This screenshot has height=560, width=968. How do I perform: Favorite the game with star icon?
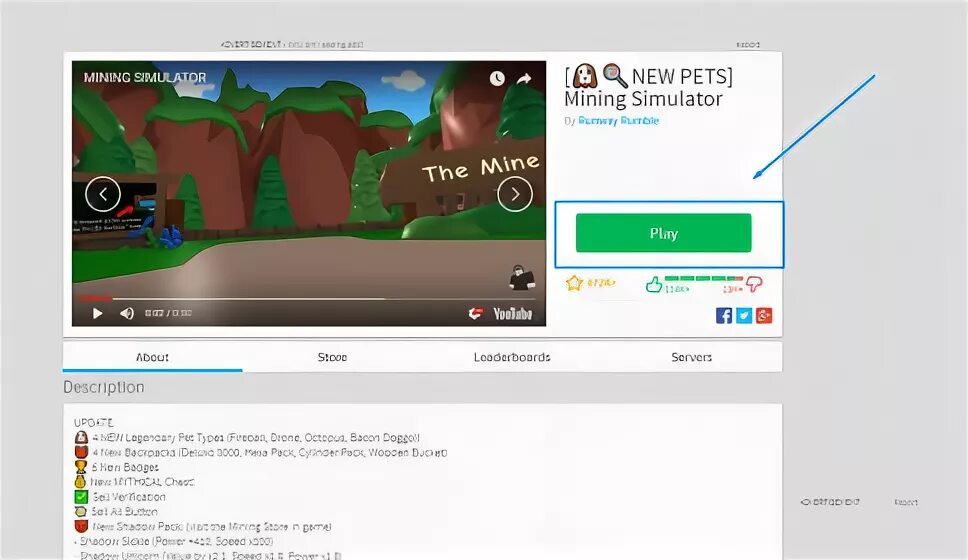click(x=574, y=283)
